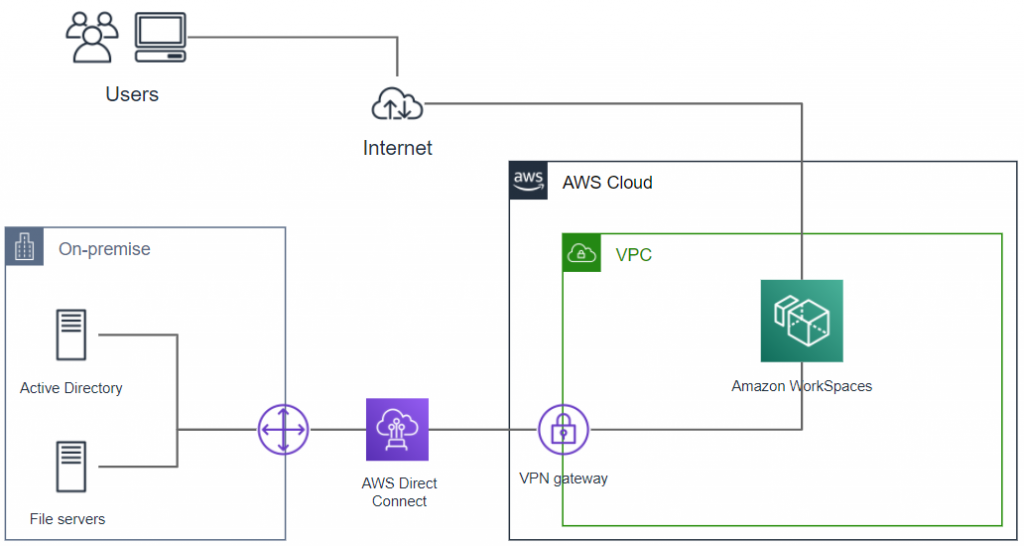Click the File servers server icon
The height and width of the screenshot is (546, 1024).
coord(71,466)
